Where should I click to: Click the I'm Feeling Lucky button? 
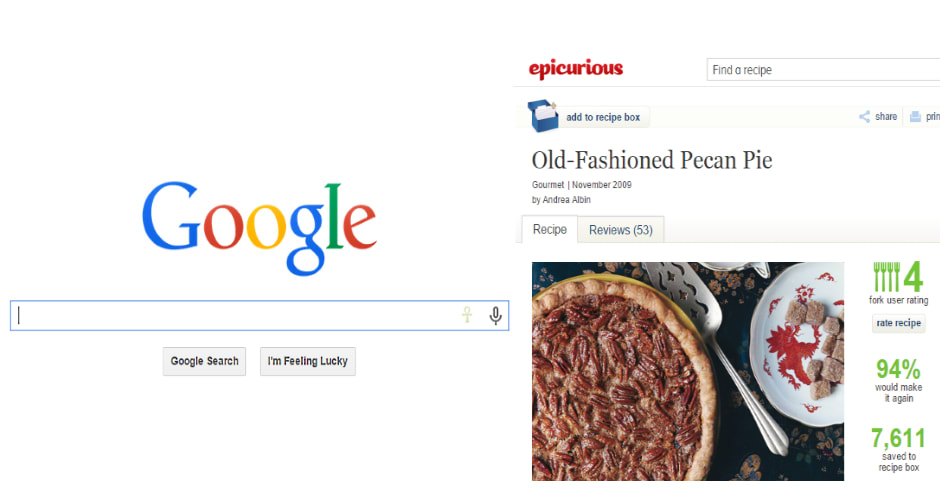tap(308, 362)
